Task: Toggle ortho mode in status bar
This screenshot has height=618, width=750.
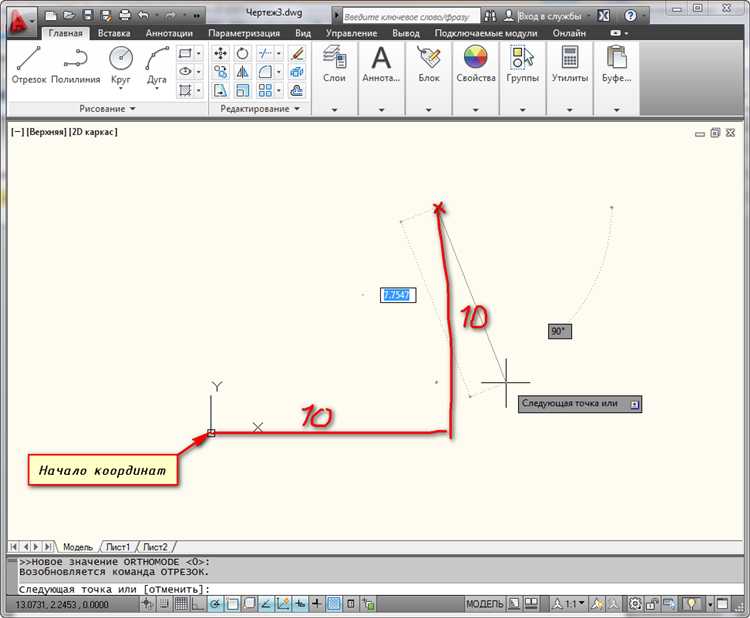Action: [x=198, y=604]
